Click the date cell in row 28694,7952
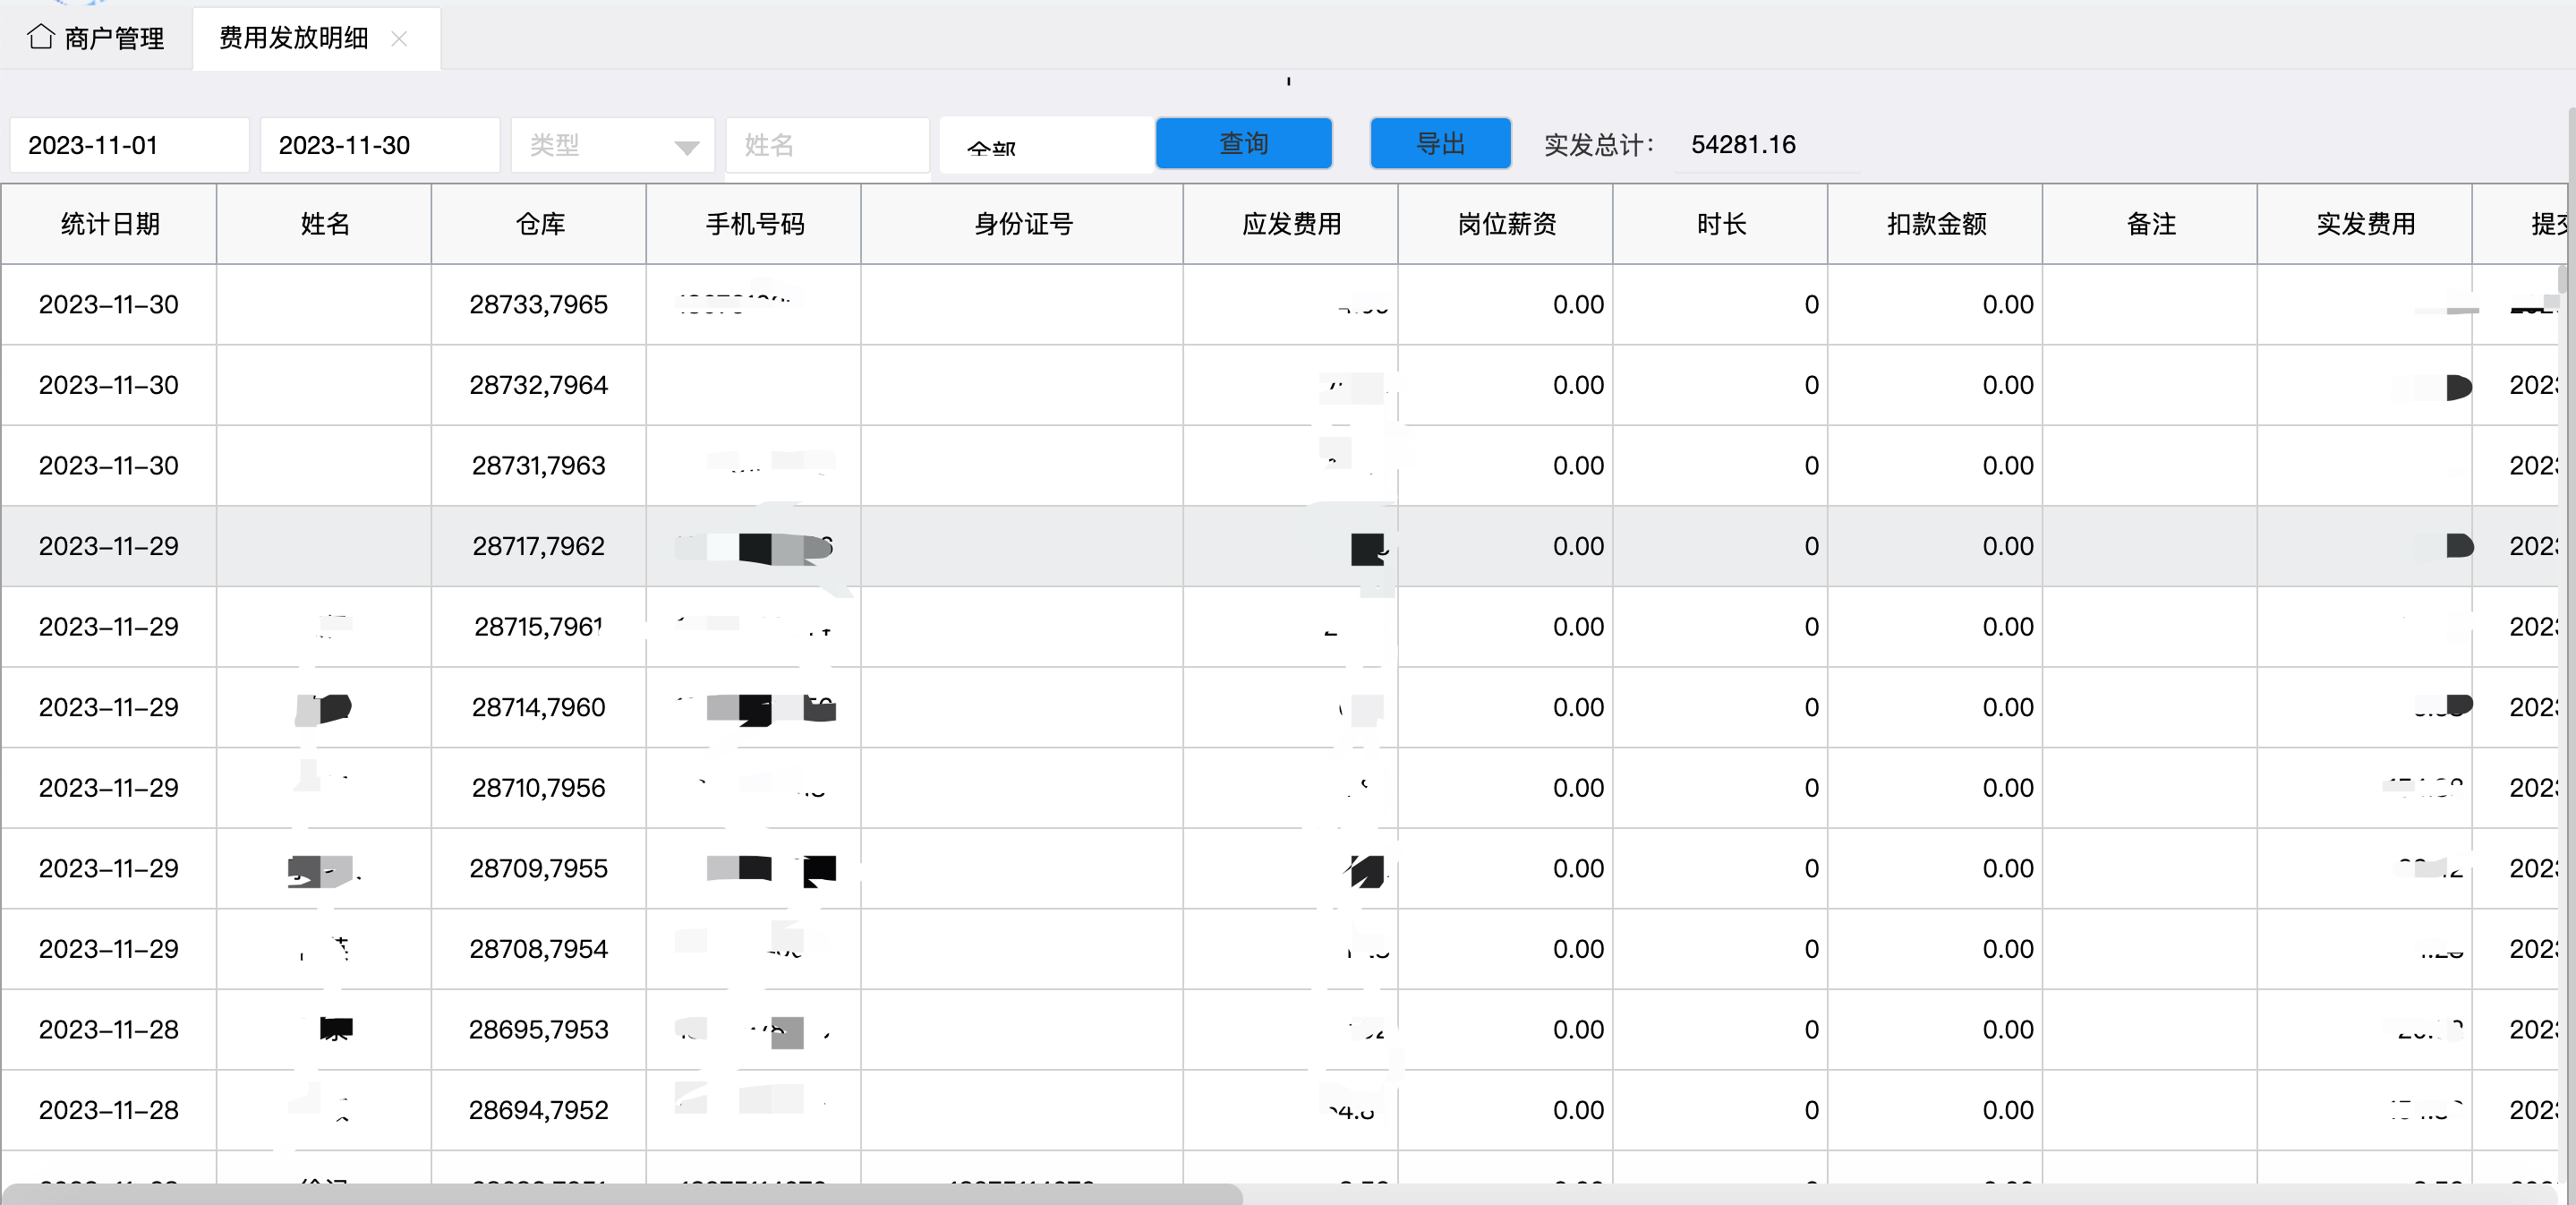The image size is (2576, 1205). click(109, 1110)
